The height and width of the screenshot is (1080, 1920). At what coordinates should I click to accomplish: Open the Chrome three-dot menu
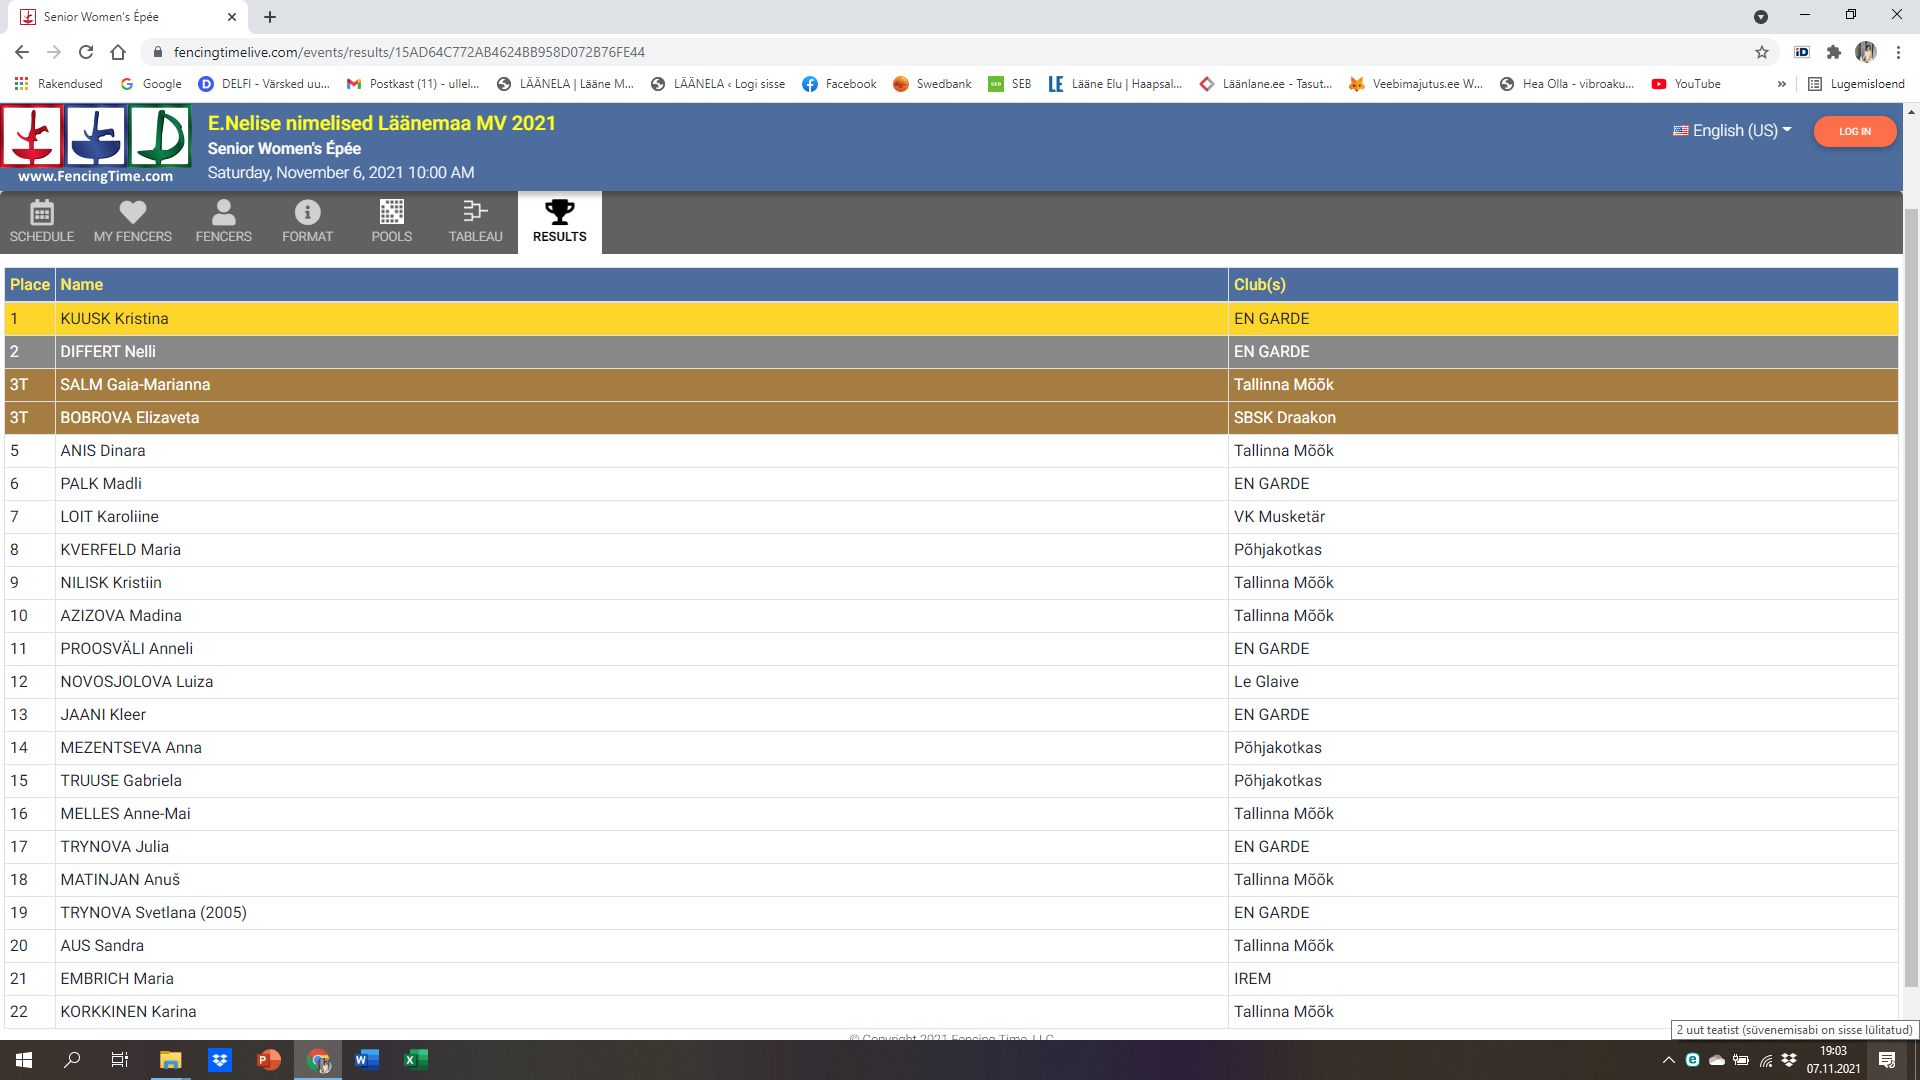point(1898,52)
